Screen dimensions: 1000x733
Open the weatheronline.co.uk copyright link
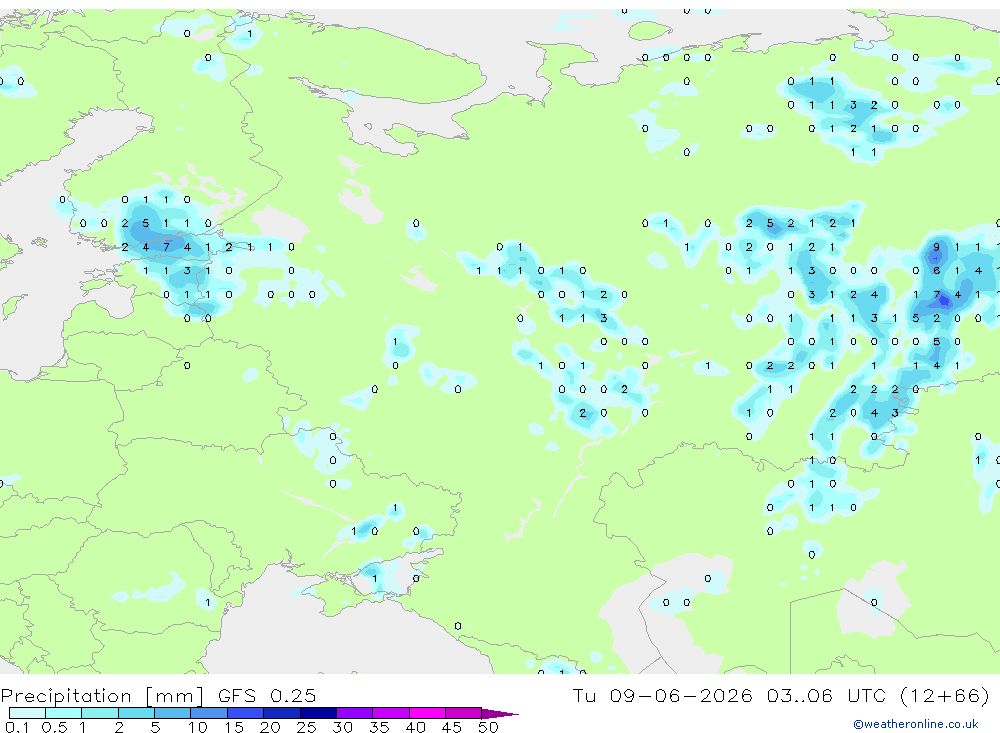tap(916, 724)
